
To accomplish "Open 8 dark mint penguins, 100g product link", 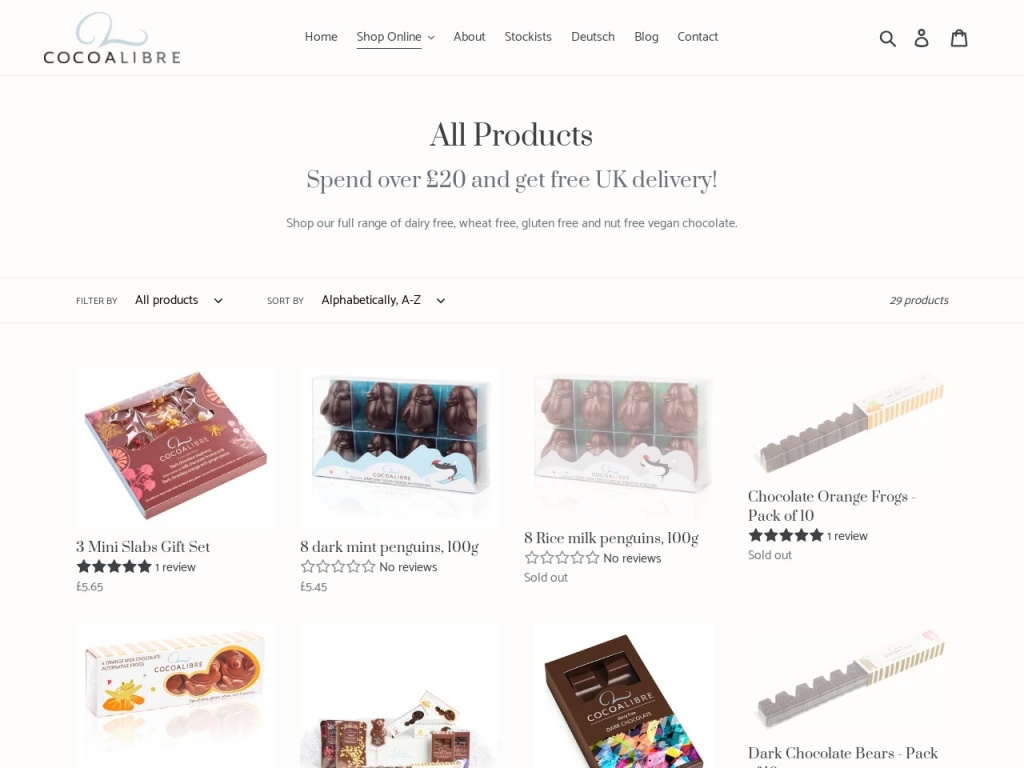I will click(x=389, y=547).
